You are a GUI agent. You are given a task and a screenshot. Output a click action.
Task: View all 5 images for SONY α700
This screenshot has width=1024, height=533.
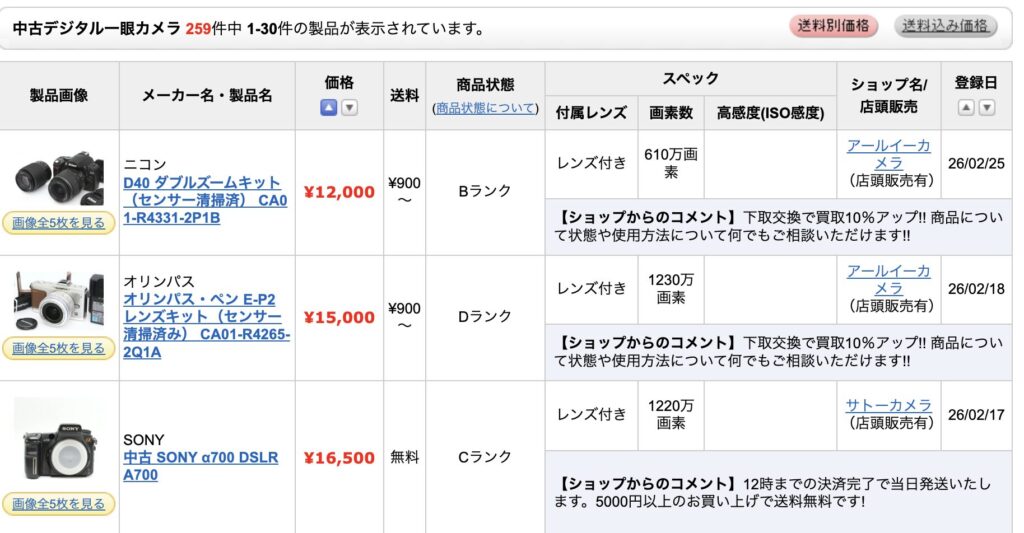pyautogui.click(x=59, y=504)
